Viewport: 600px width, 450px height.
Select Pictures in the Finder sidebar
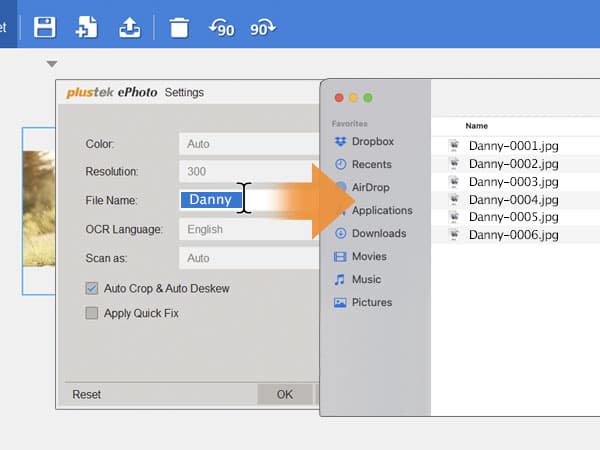(x=371, y=302)
